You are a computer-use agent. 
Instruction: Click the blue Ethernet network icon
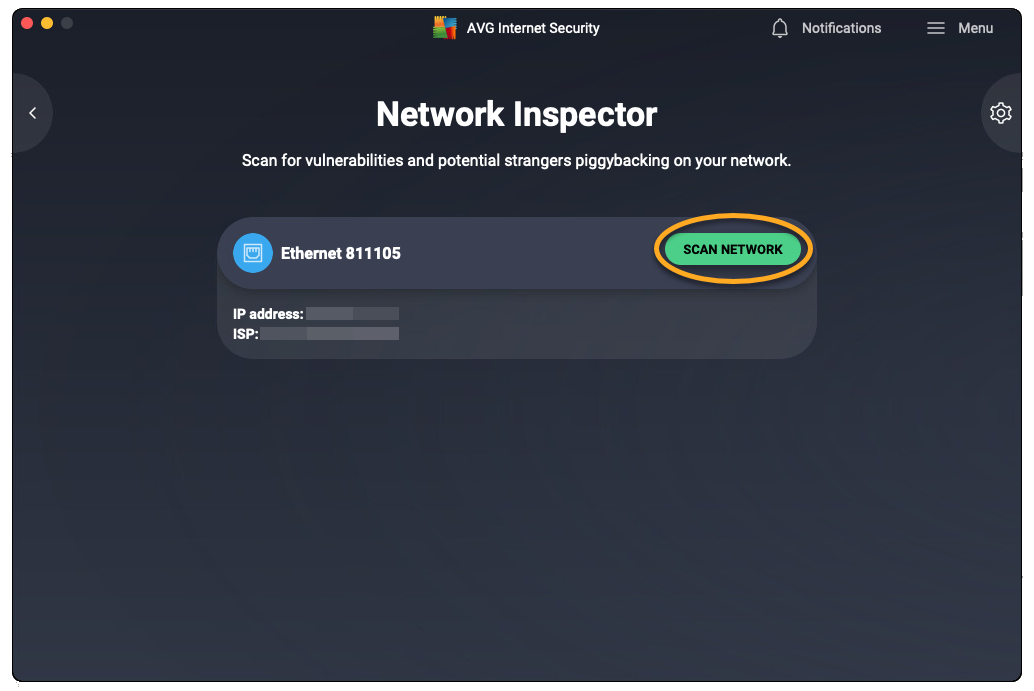253,253
